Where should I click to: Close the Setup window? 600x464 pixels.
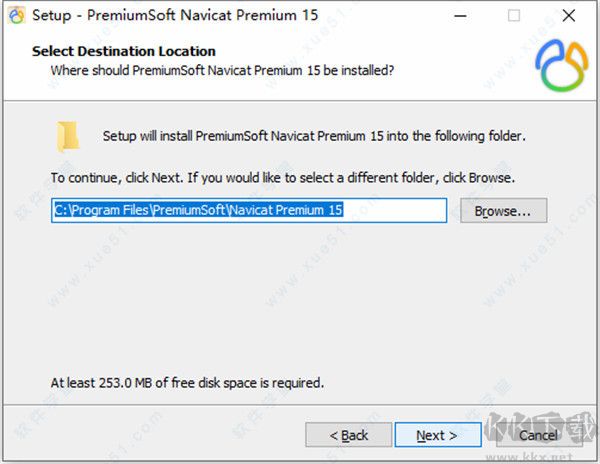click(566, 16)
